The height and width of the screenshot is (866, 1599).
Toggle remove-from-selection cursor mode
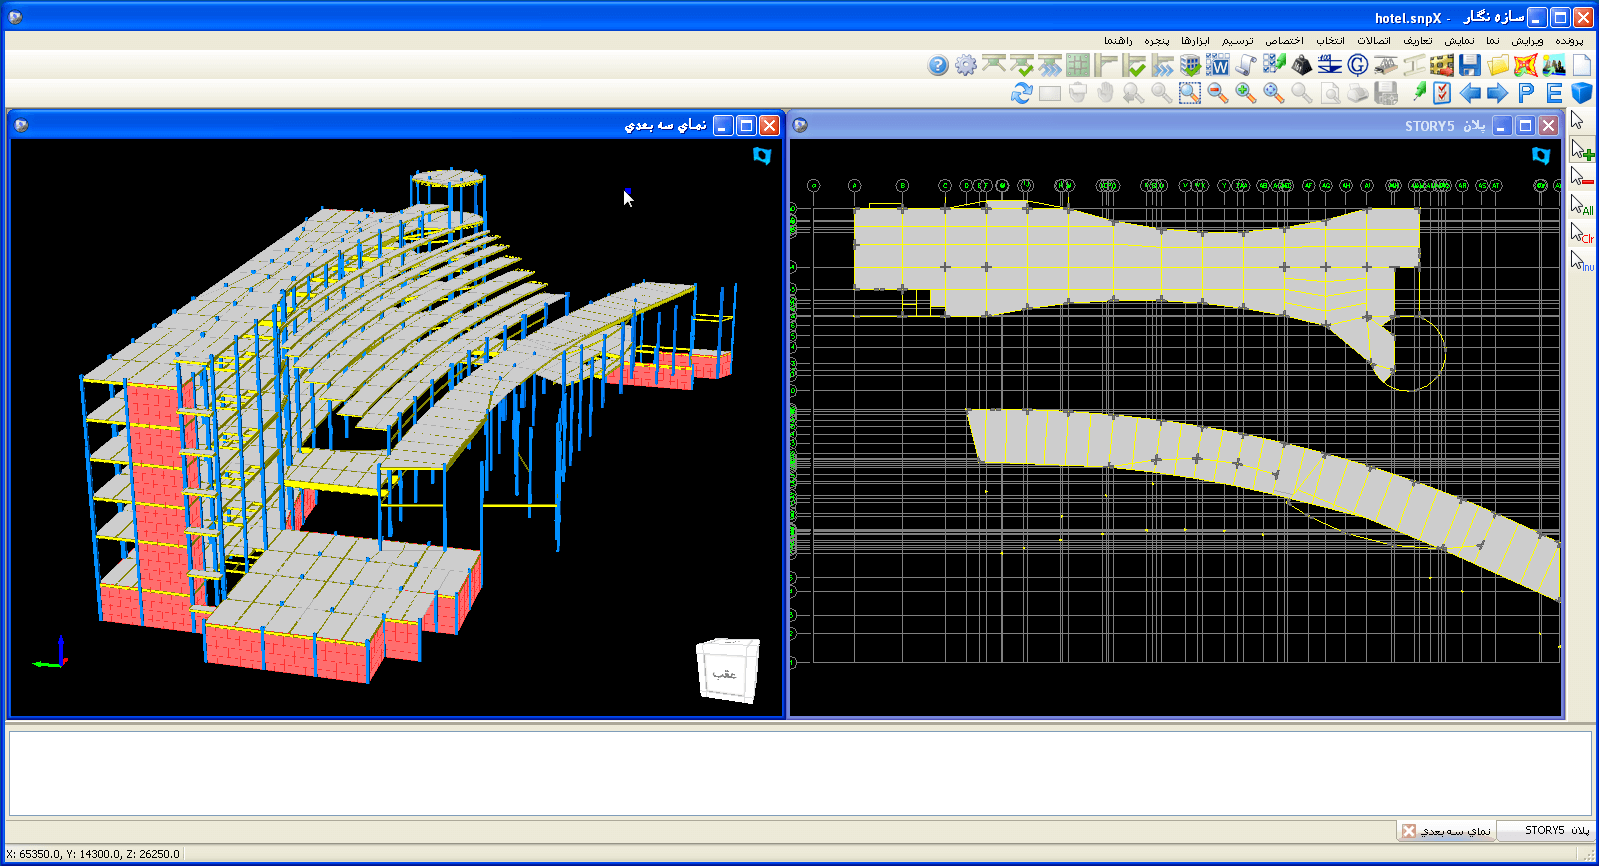coord(1581,177)
